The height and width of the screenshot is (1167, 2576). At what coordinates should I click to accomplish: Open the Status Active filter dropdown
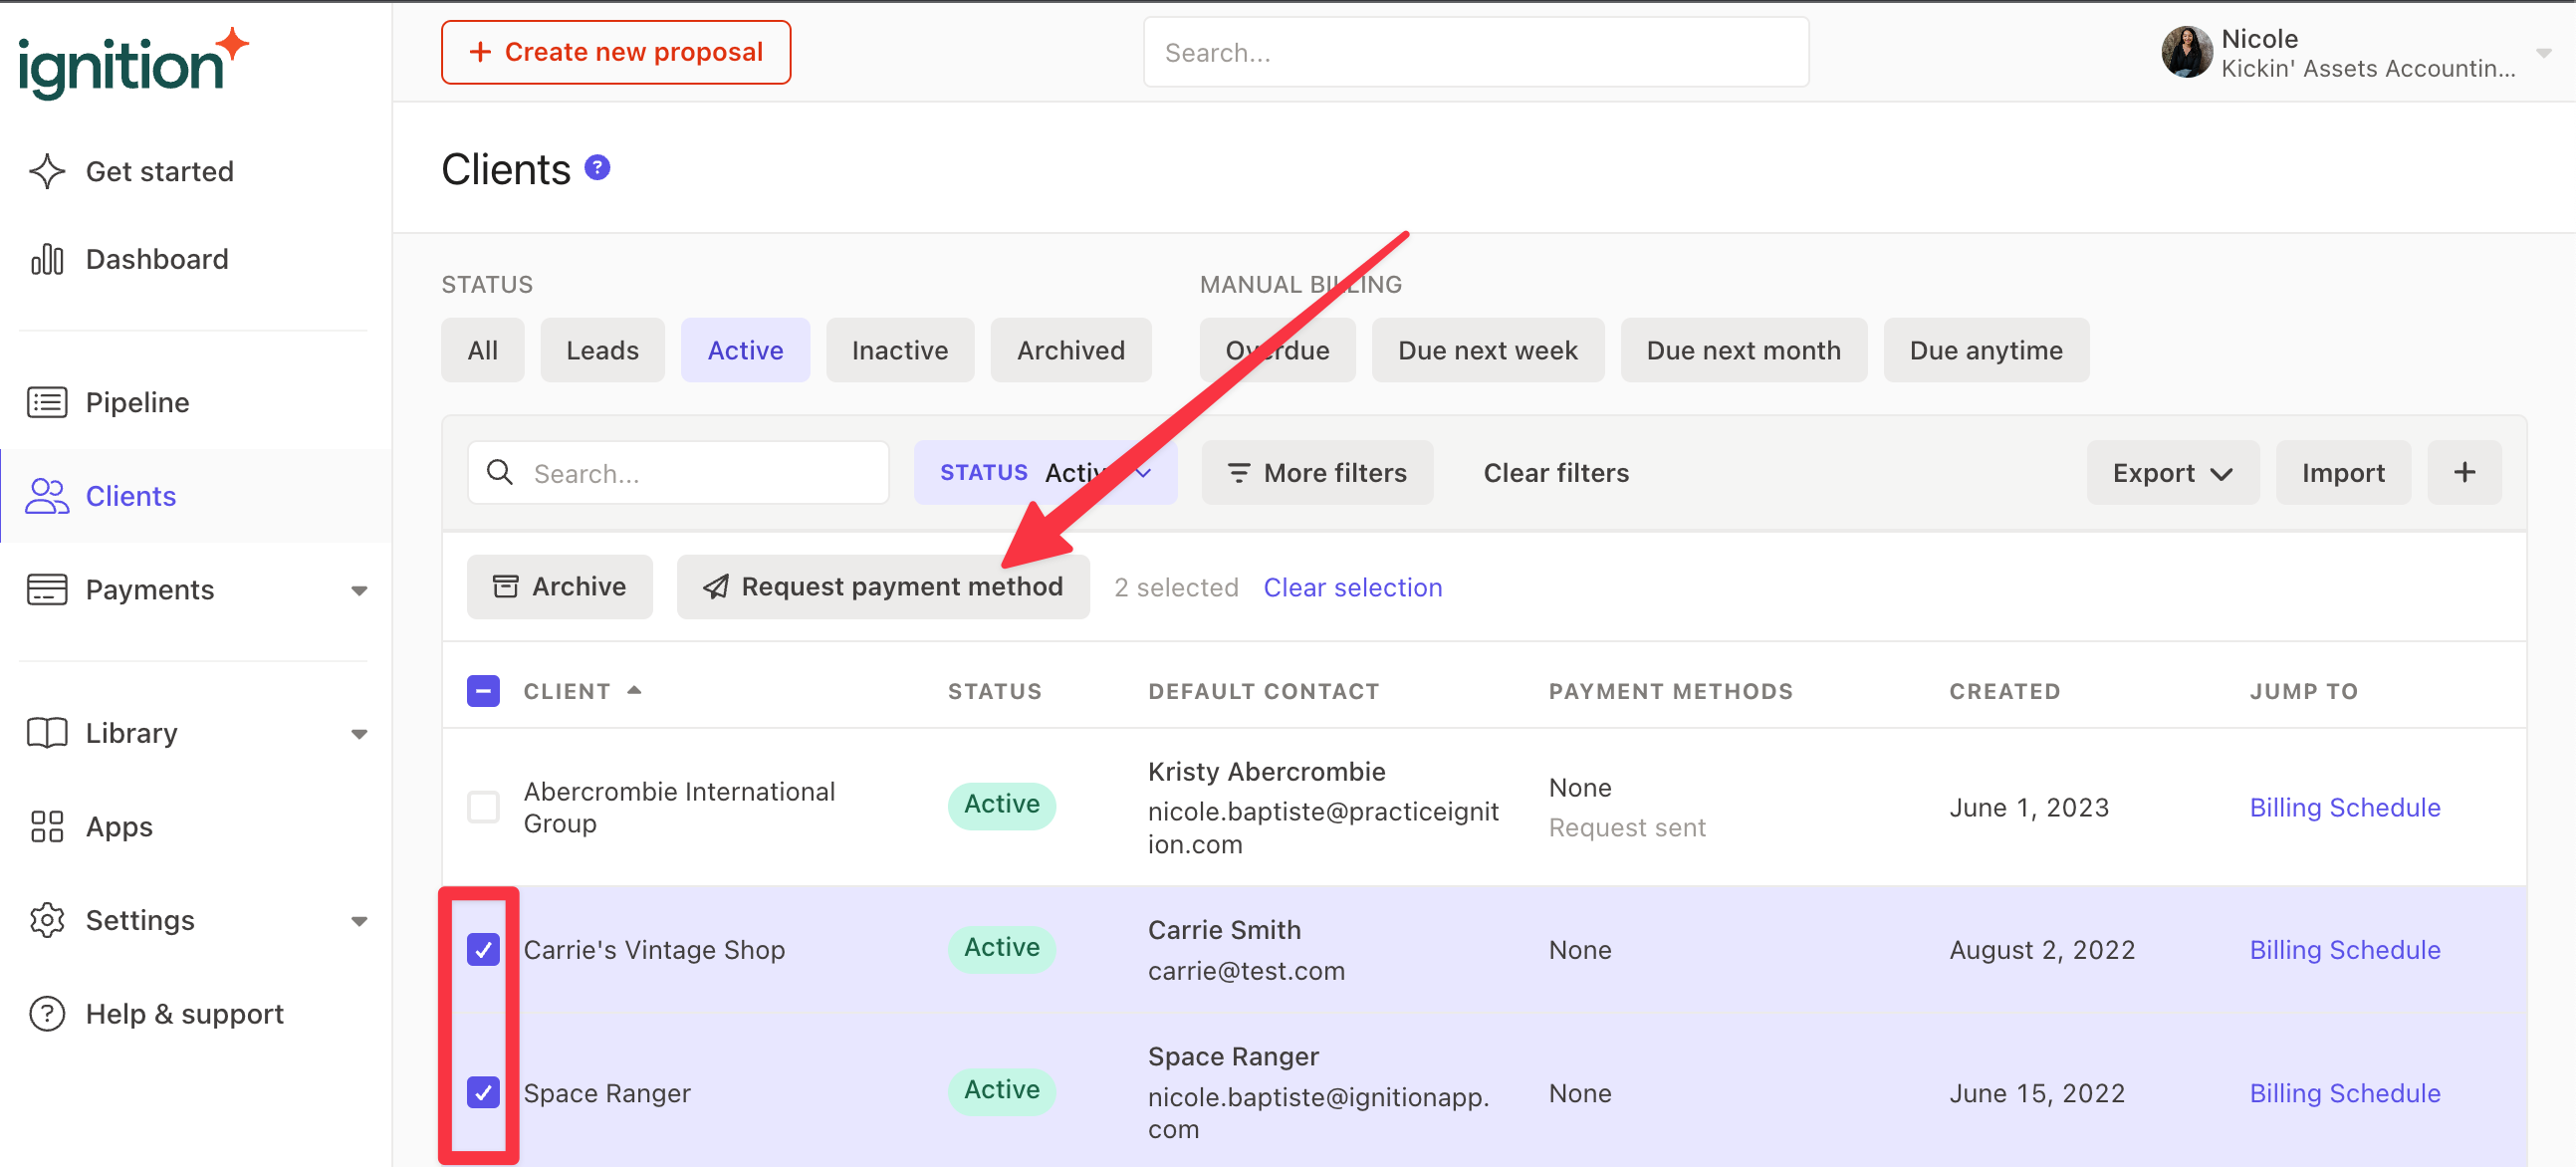tap(1045, 472)
